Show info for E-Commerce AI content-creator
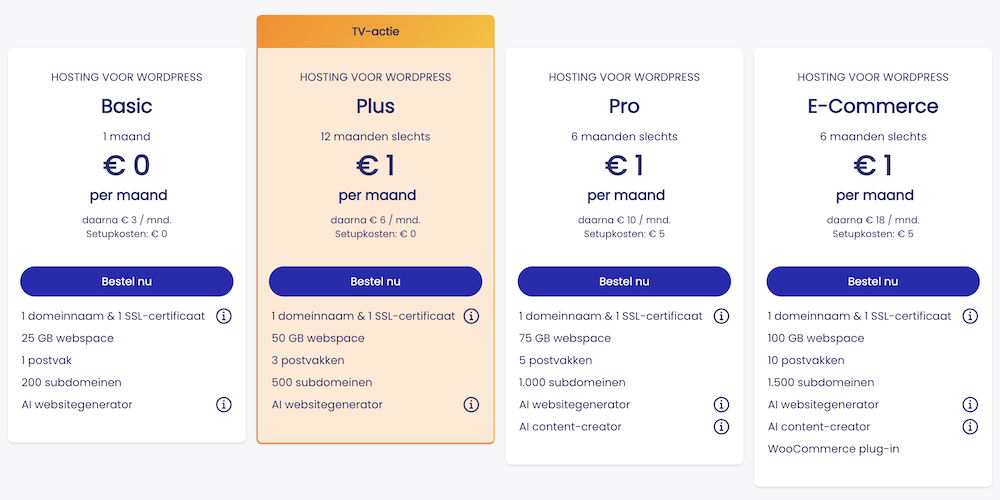Viewport: 1000px width, 500px height. click(970, 427)
